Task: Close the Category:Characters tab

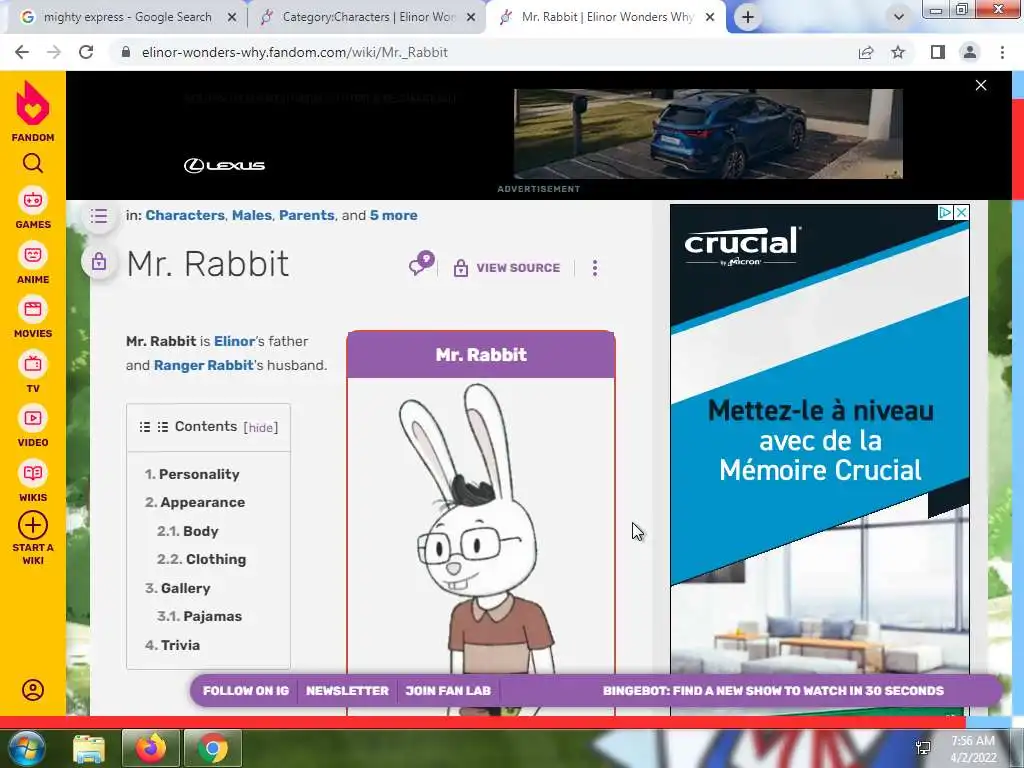Action: (471, 18)
